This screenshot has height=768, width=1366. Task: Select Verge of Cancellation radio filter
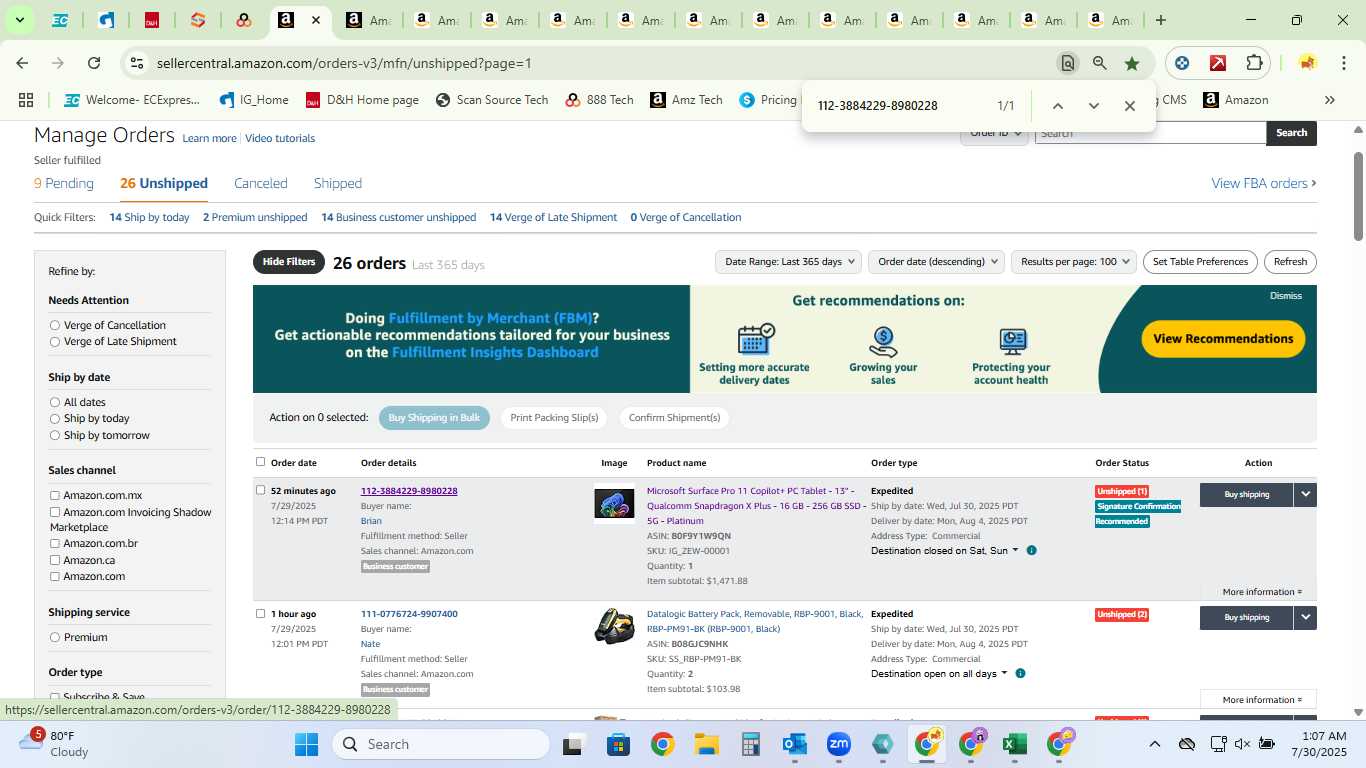tap(55, 325)
